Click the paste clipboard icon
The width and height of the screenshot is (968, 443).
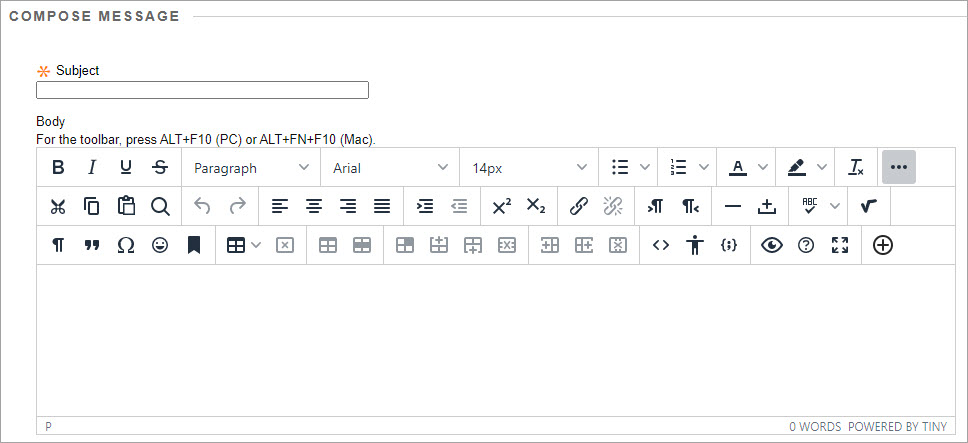(126, 207)
